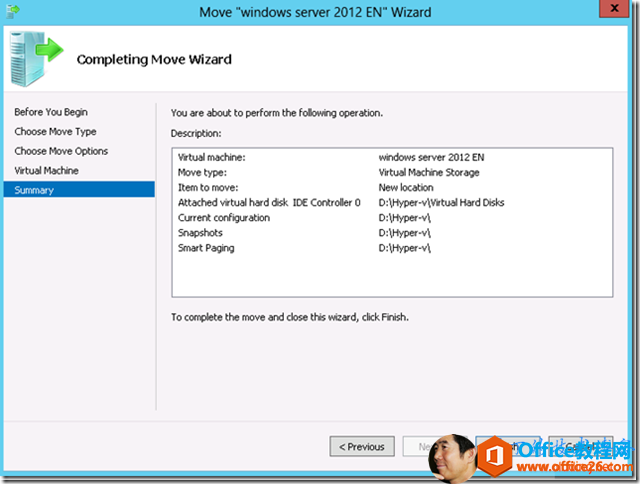Click the wizard icon in the title bar
The width and height of the screenshot is (640, 484).
coord(13,11)
